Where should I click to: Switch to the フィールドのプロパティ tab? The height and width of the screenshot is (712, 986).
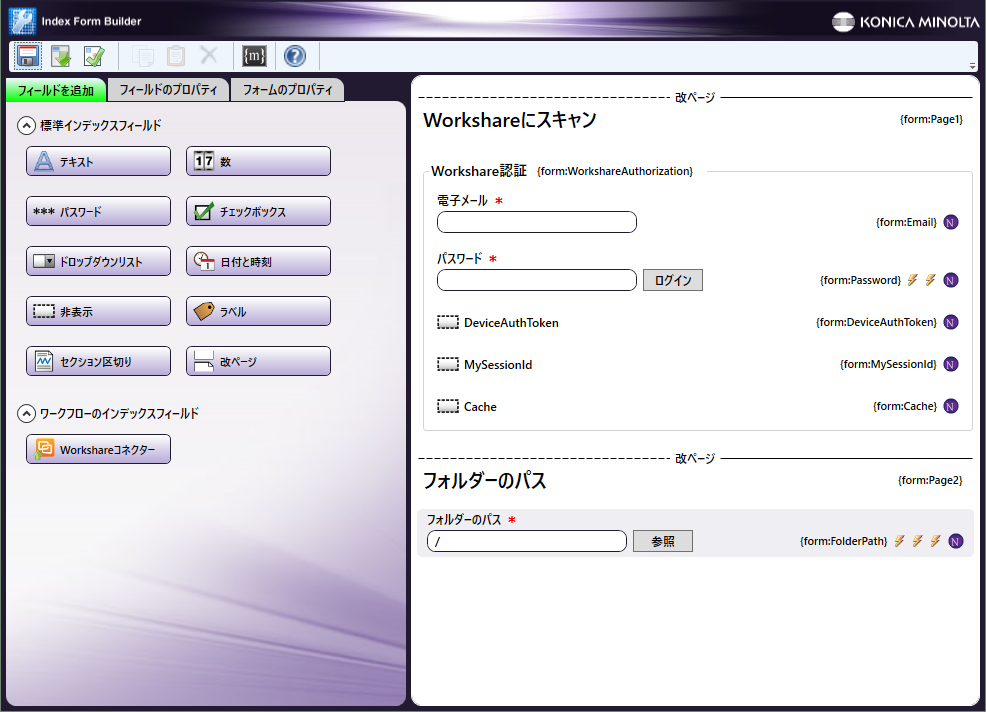click(168, 90)
